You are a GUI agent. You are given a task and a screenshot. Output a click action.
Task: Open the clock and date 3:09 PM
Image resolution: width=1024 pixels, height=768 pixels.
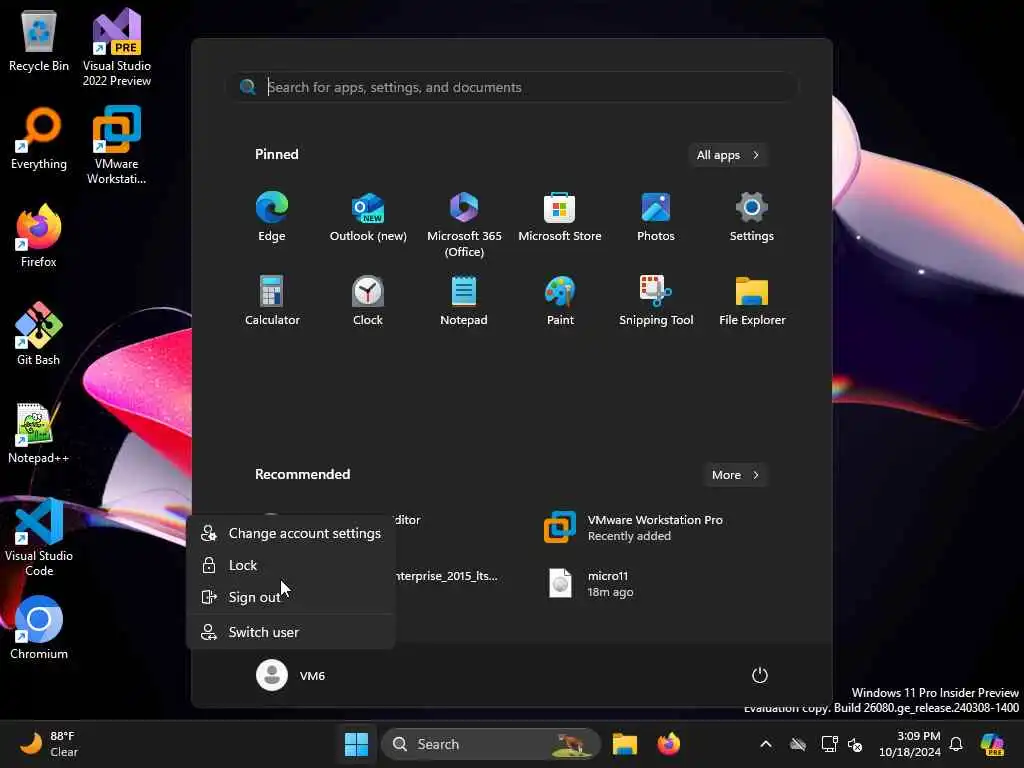click(x=909, y=744)
